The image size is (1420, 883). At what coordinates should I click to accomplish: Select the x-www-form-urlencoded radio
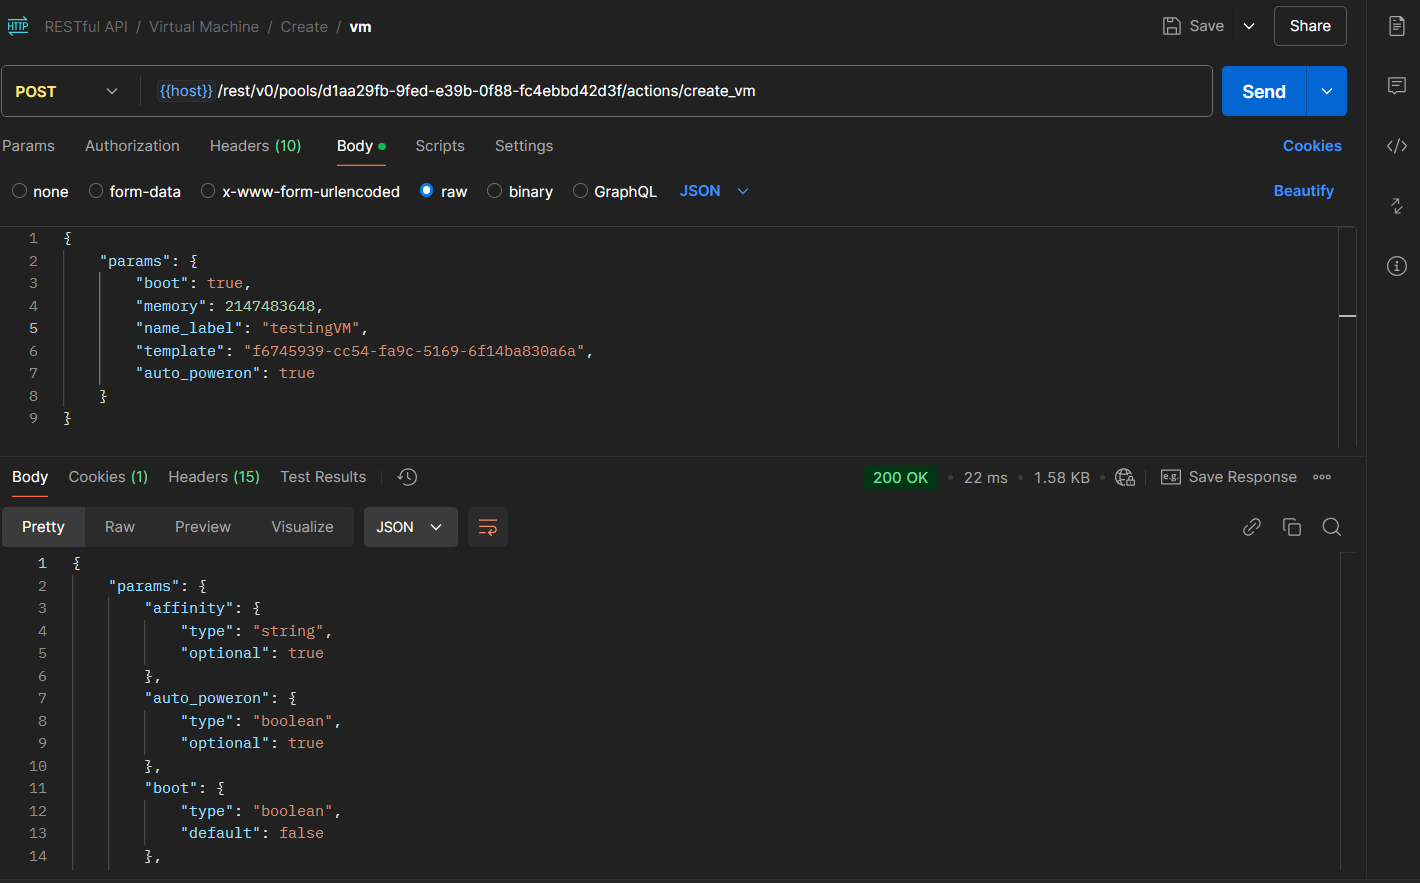[208, 191]
